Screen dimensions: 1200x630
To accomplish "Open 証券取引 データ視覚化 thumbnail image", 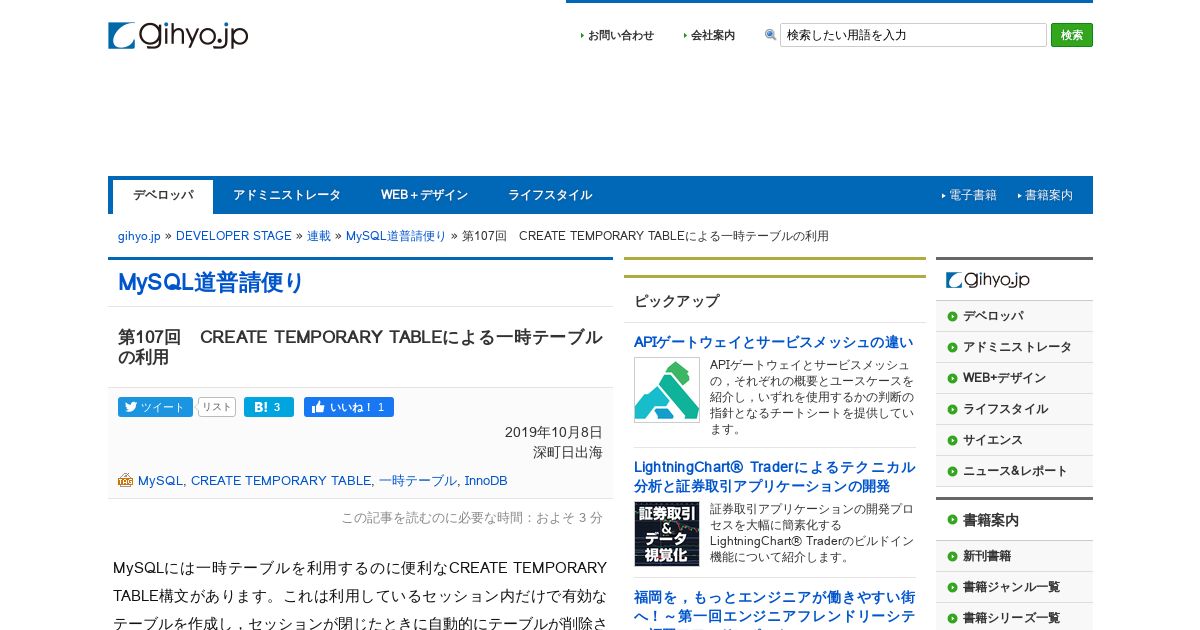I will pyautogui.click(x=667, y=534).
